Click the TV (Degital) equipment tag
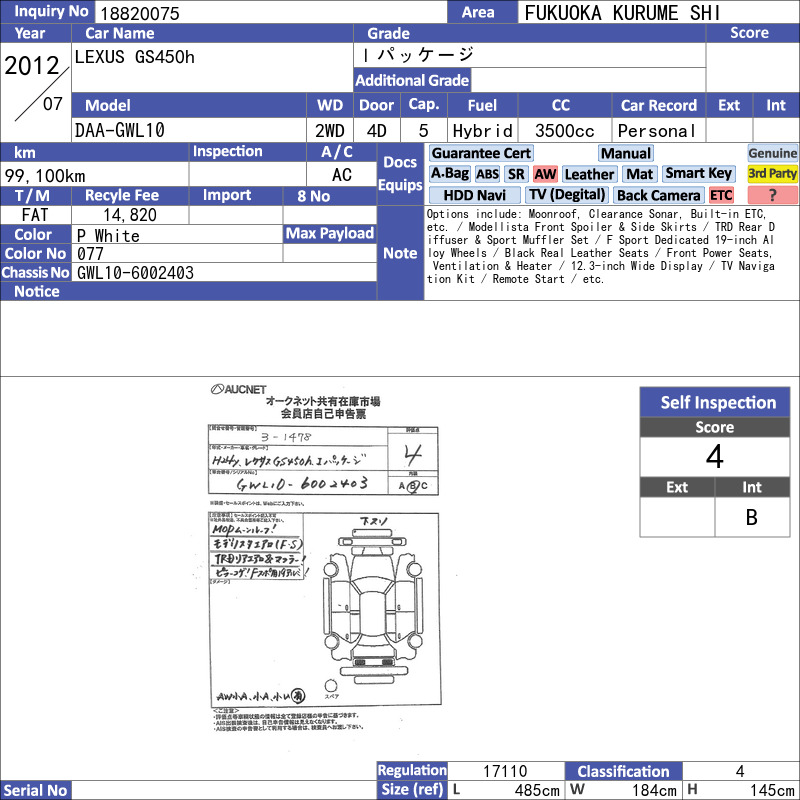Screen dimensions: 800x800 pyautogui.click(x=567, y=195)
